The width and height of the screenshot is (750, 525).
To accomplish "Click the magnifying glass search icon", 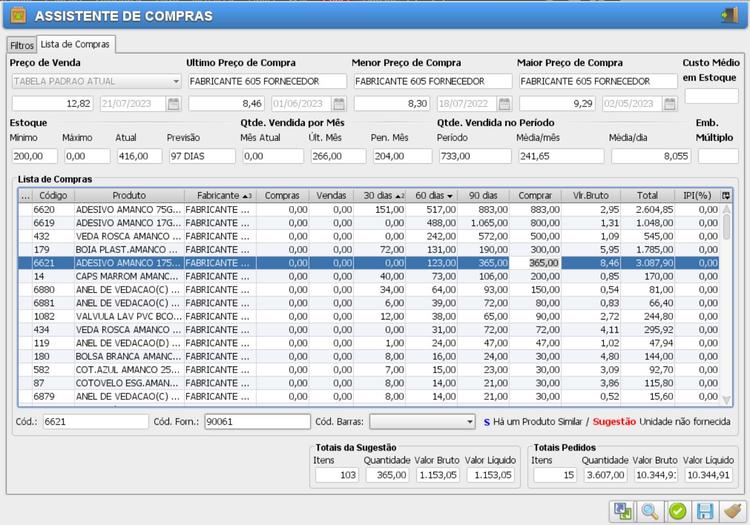I will tap(650, 511).
